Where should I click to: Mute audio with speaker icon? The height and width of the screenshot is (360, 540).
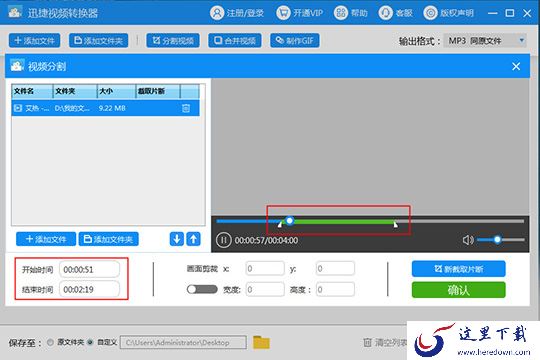pos(468,240)
